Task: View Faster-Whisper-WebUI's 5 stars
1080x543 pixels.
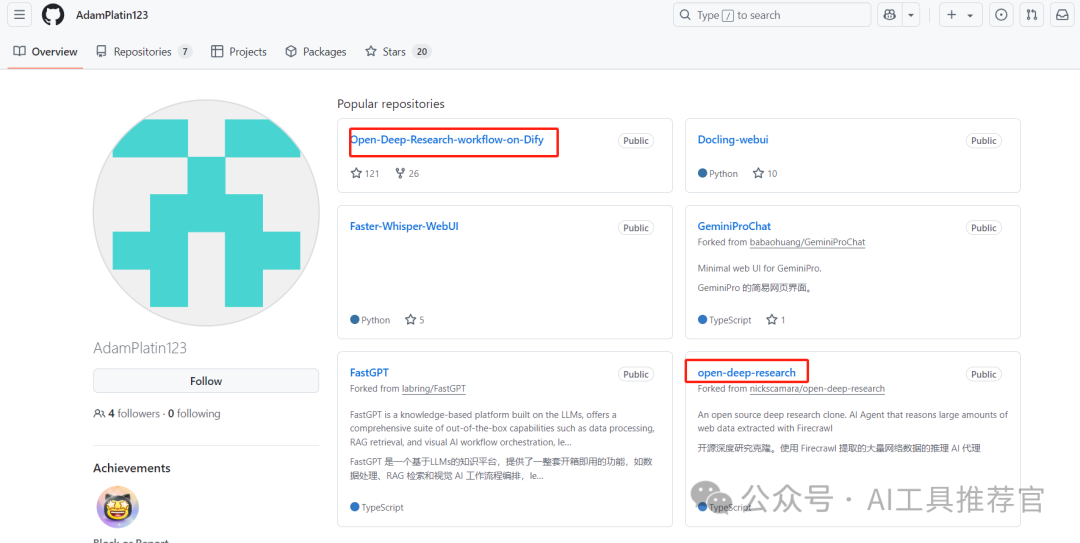Action: [x=415, y=320]
